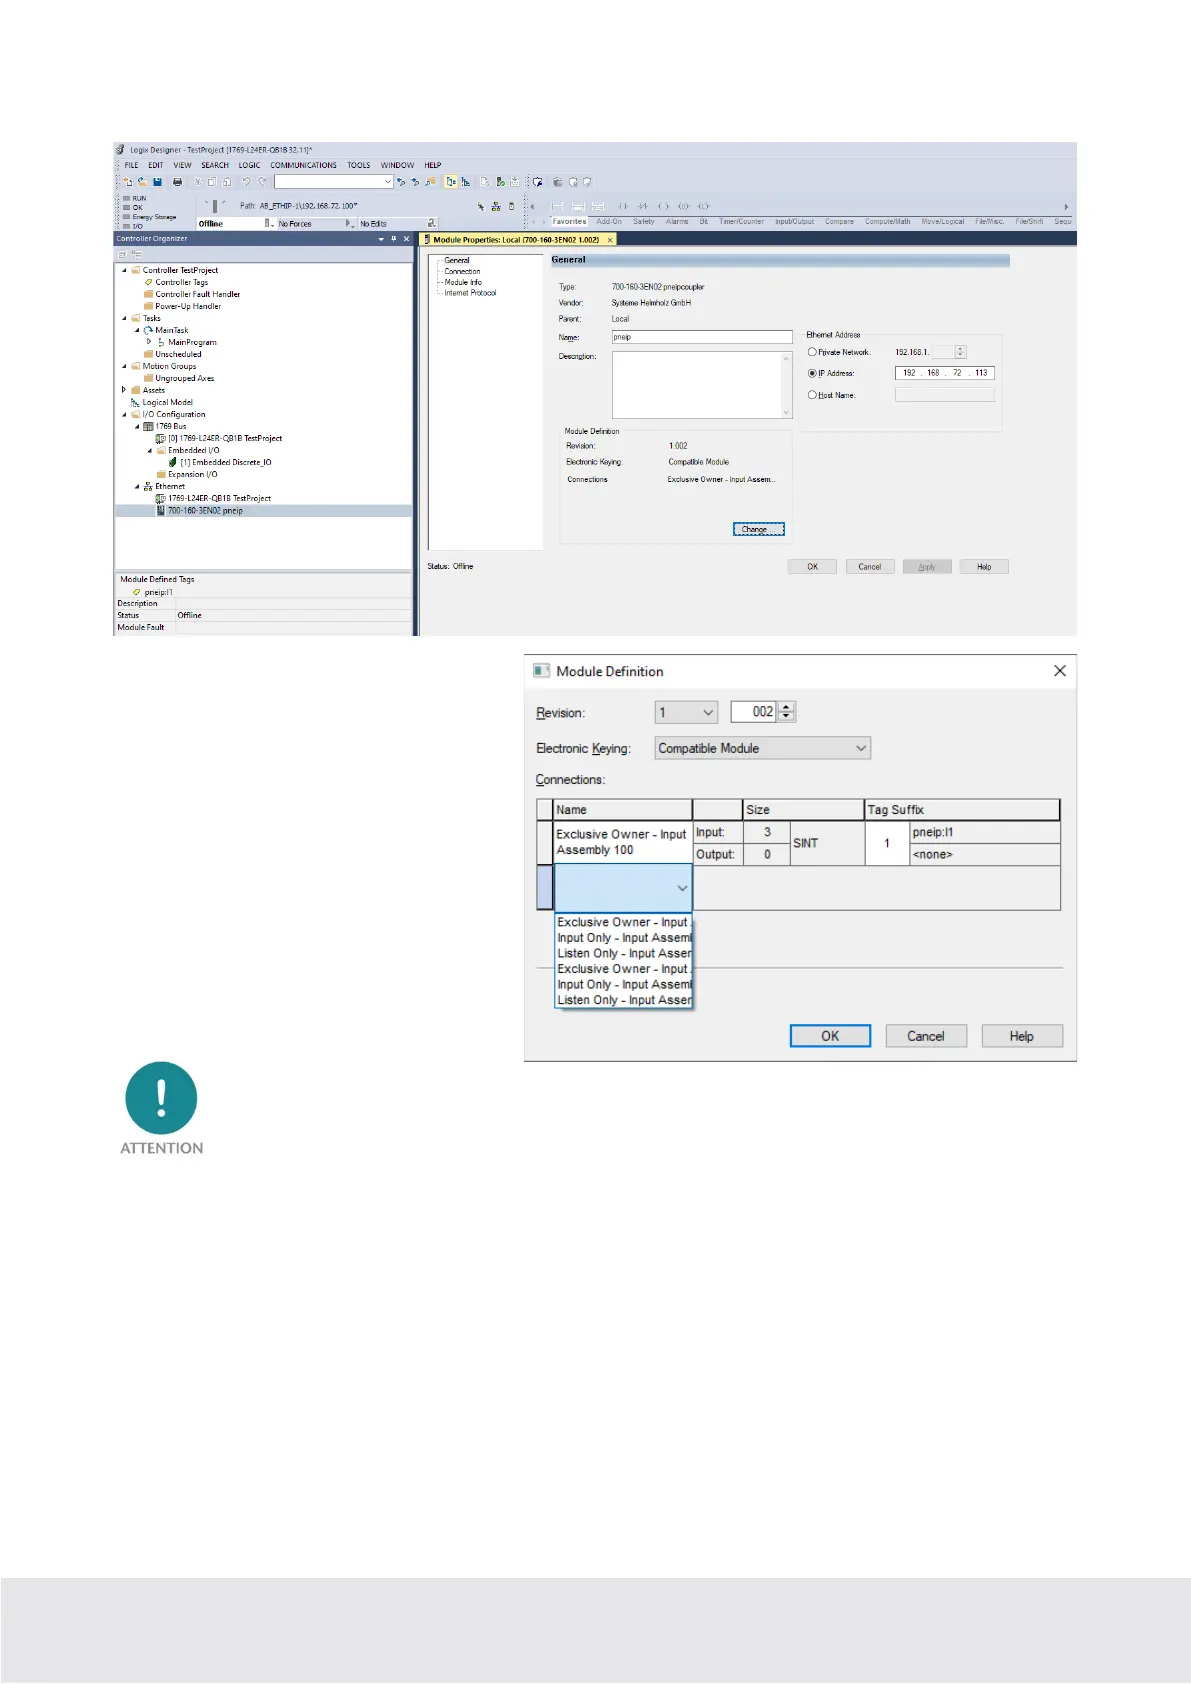1191x1684 pixels.
Task: Click the Description text area
Action: (701, 384)
